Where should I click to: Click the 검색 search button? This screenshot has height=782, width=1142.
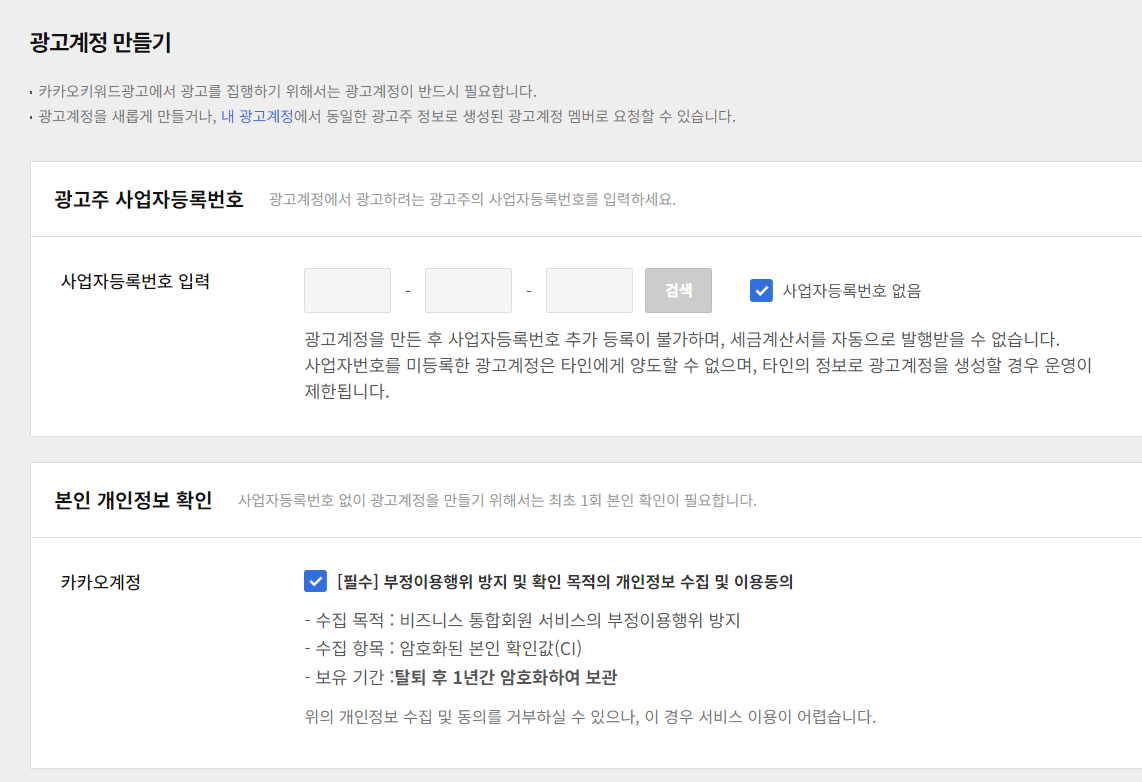(678, 290)
